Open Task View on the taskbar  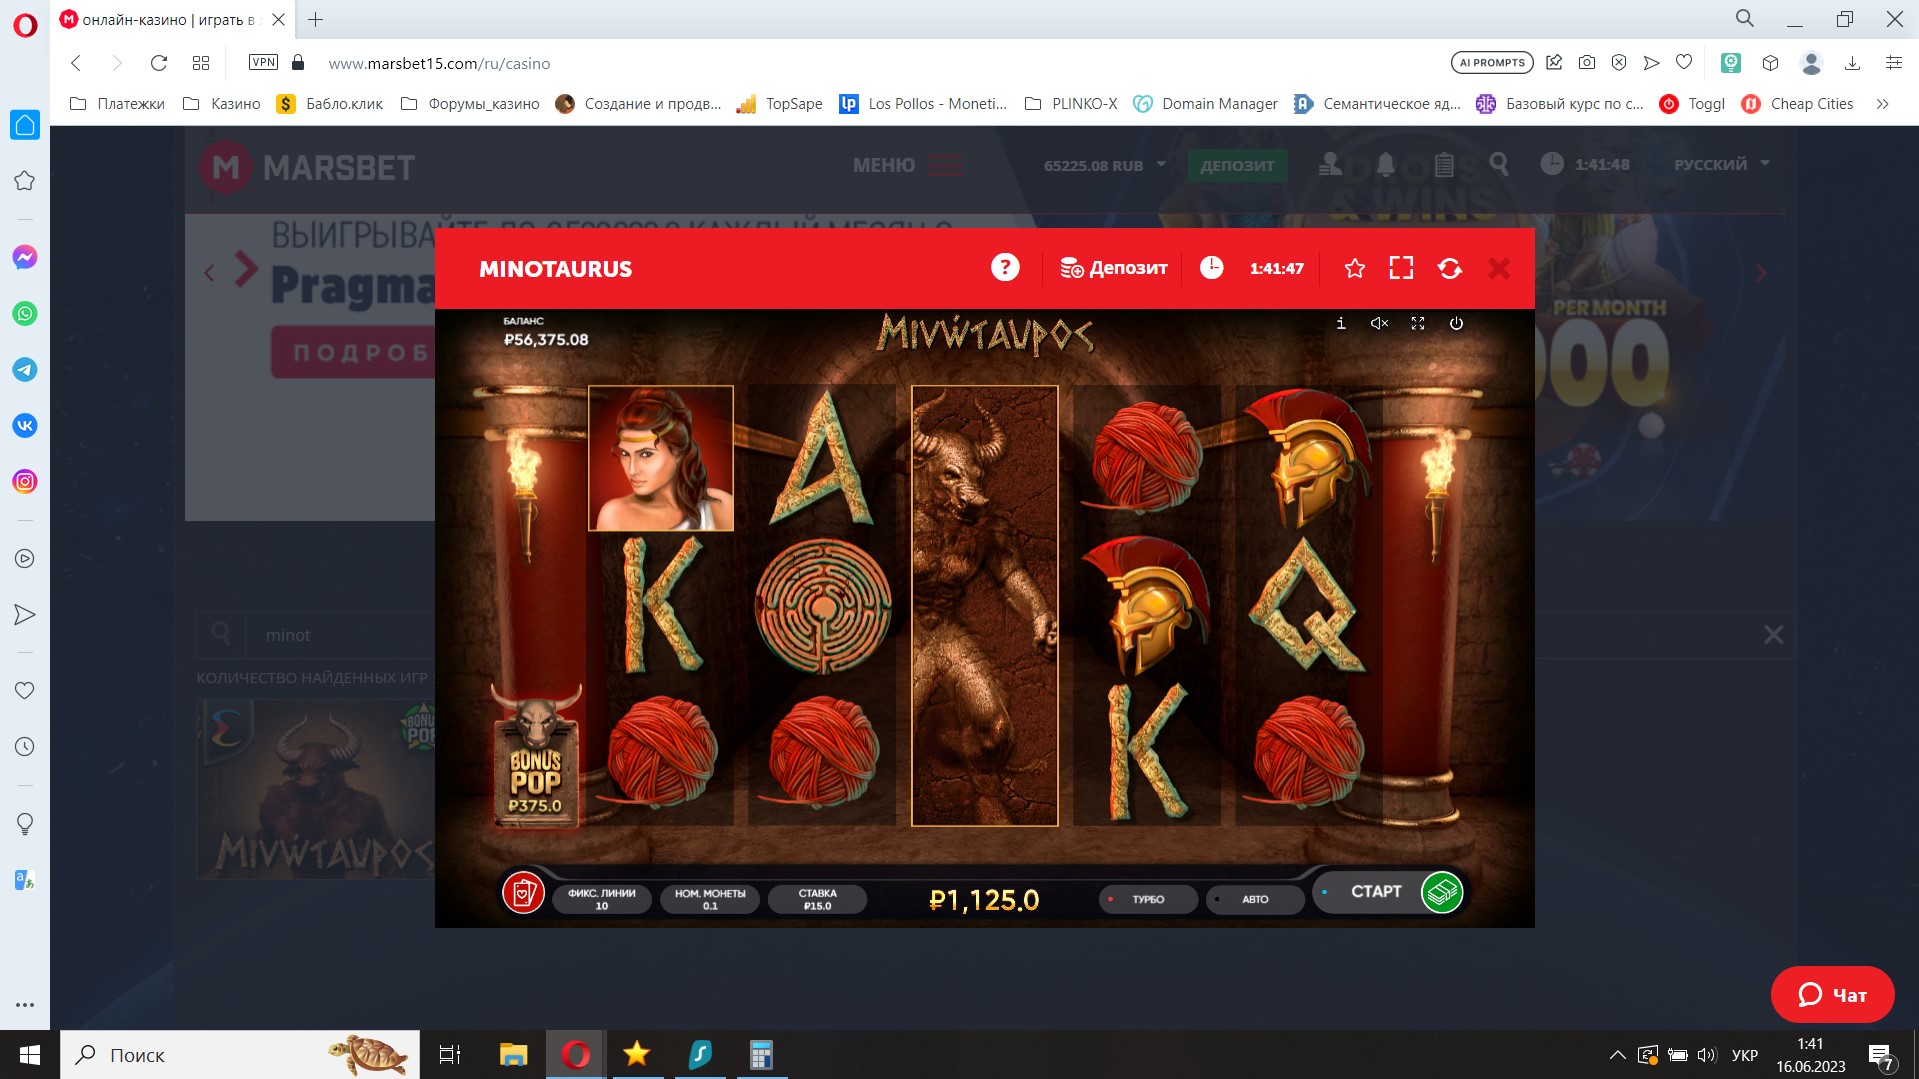coord(450,1055)
